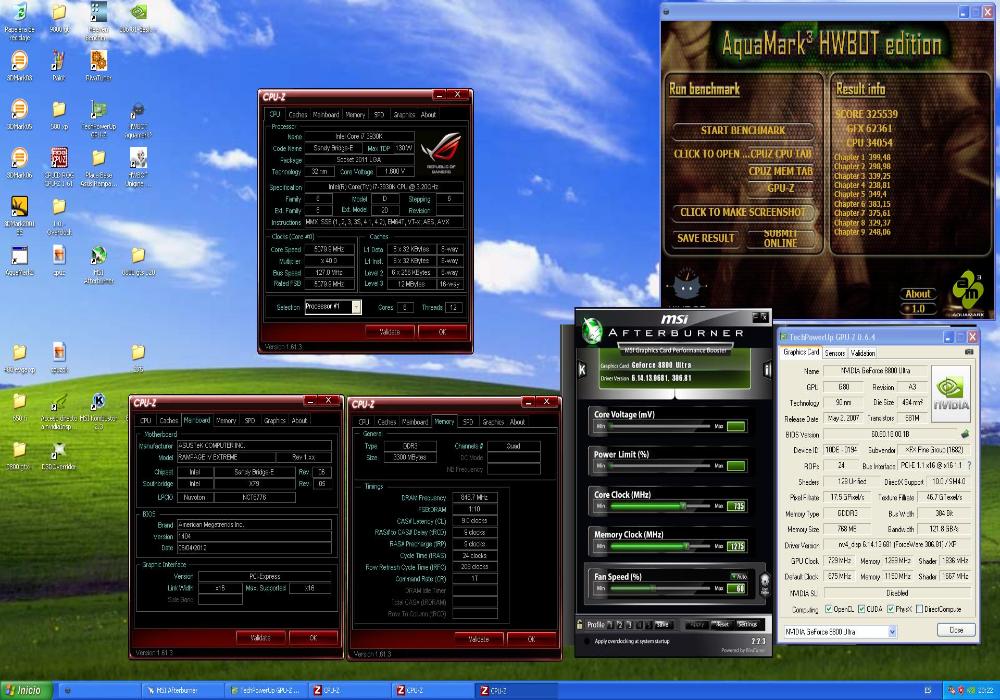Click the NVIDIA logo in GPU-Z

[950, 393]
